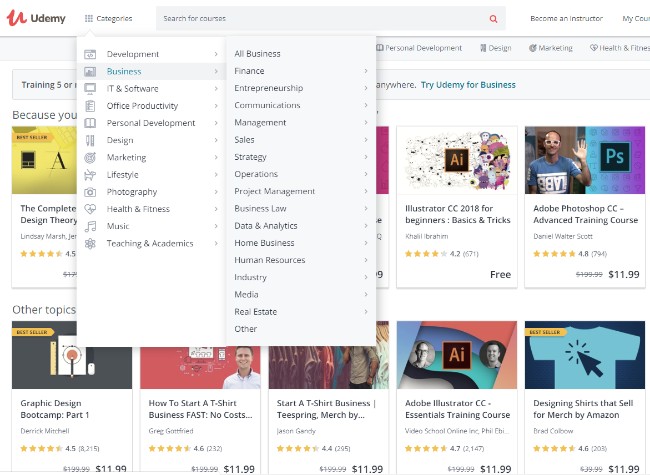Click the Categories grid icon
This screenshot has height=475, width=650.
coord(89,19)
